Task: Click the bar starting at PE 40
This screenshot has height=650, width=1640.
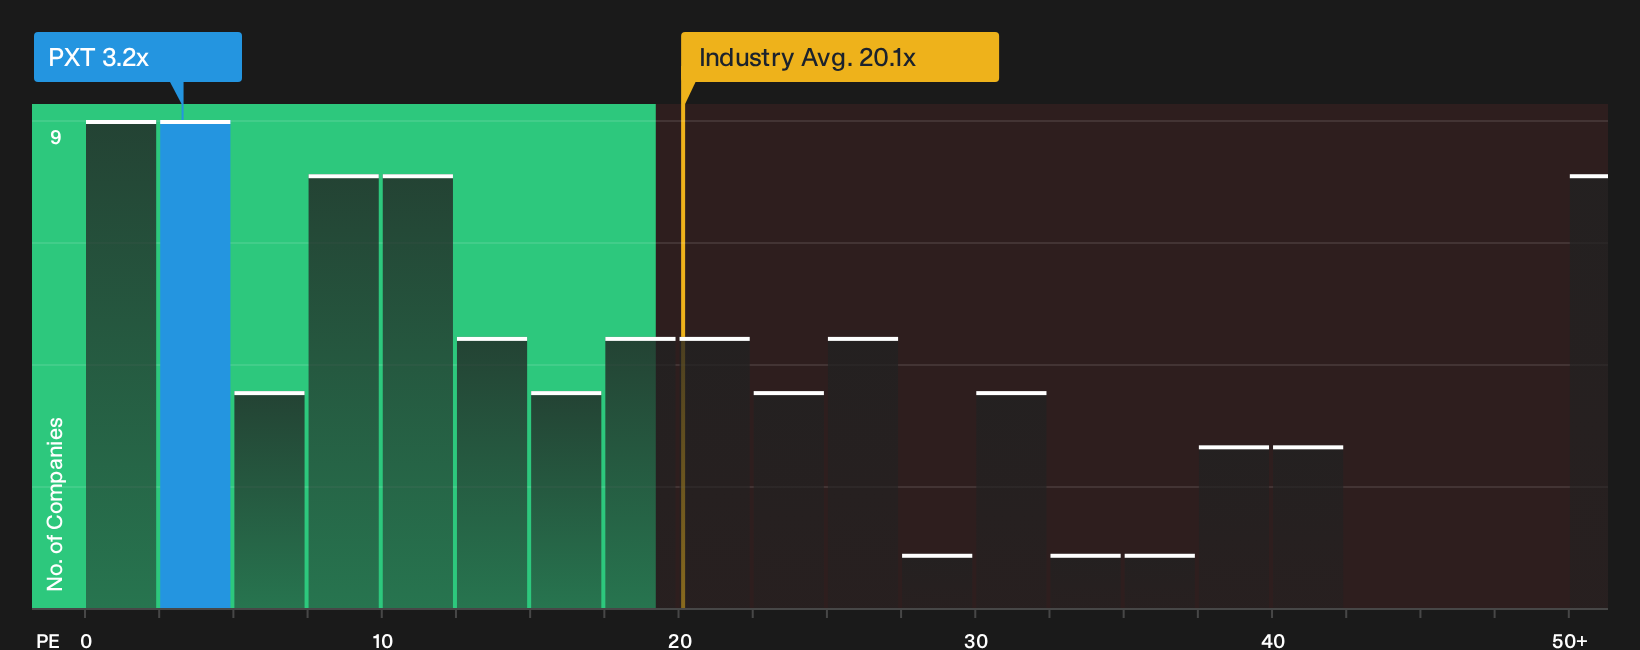Action: (1308, 527)
